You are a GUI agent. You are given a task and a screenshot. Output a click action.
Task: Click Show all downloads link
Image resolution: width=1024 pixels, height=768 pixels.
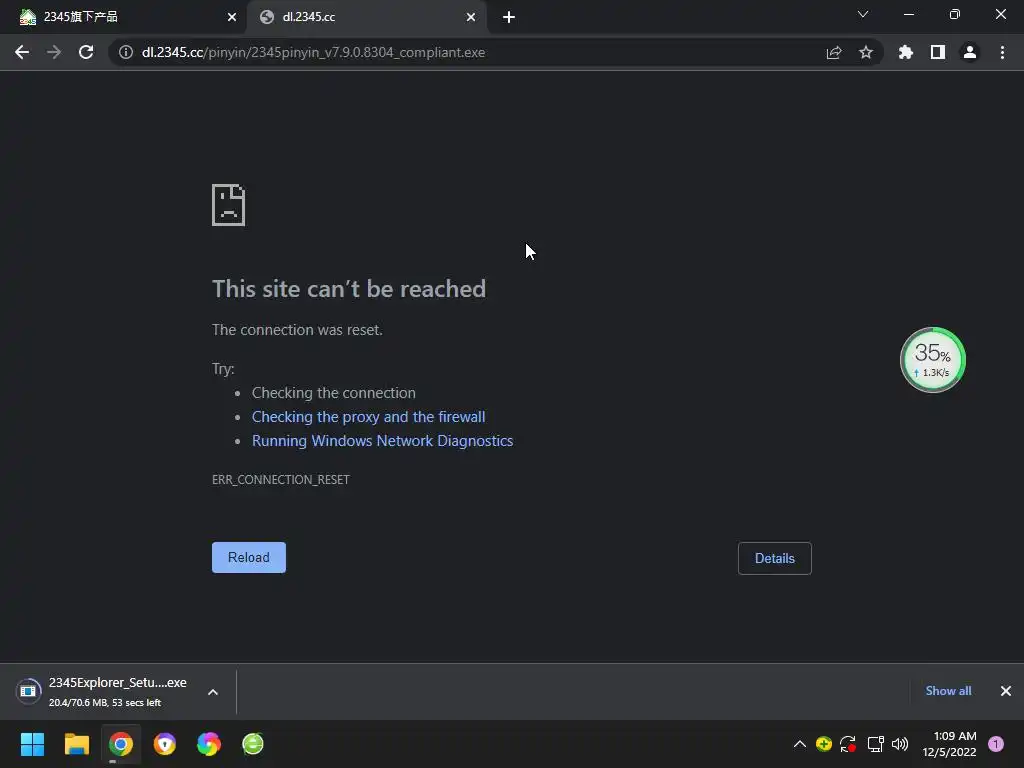[x=948, y=691]
